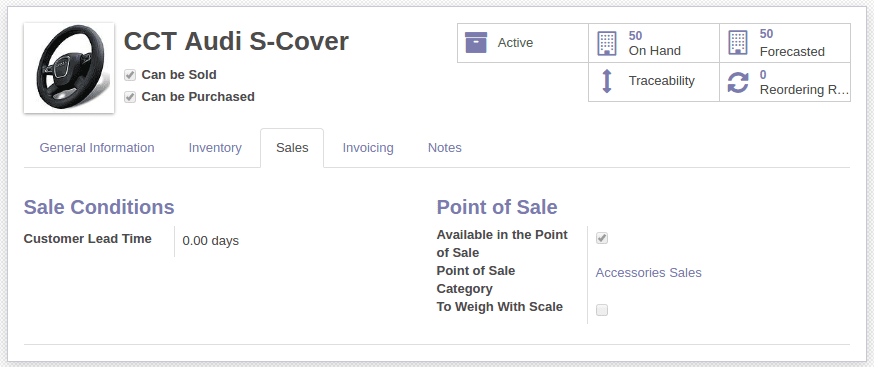Image resolution: width=874 pixels, height=367 pixels.
Task: Click the Can be Sold label
Action: point(179,75)
